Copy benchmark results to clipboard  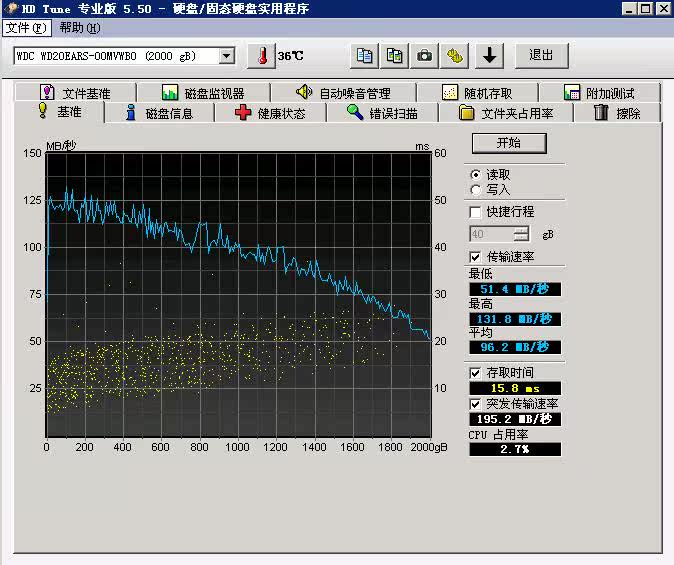point(366,55)
